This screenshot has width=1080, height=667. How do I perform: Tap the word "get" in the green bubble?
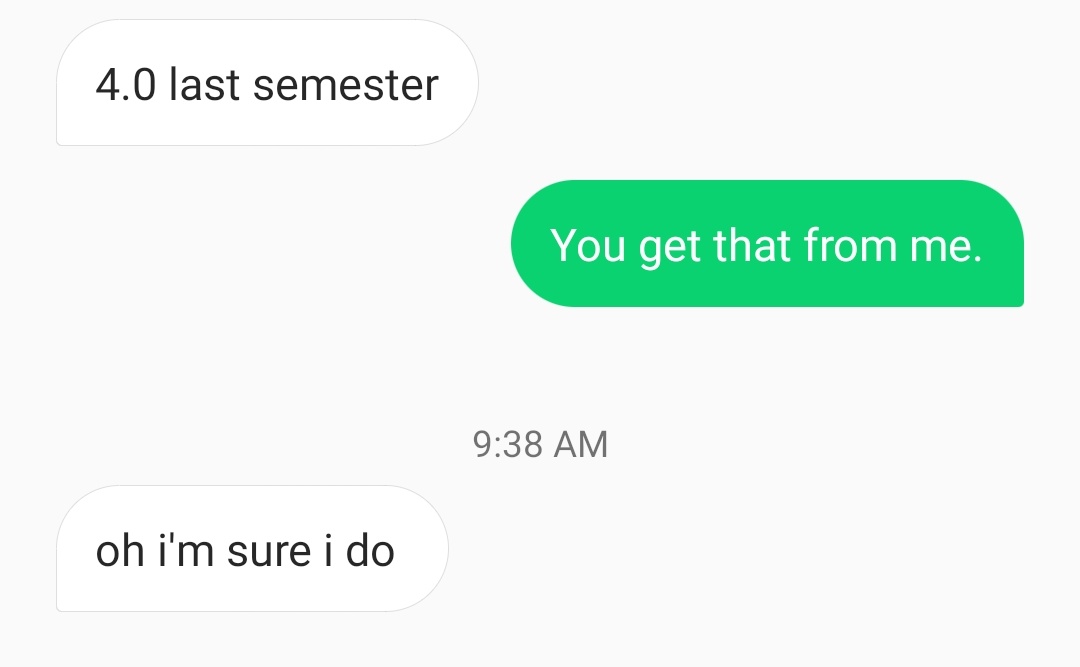coord(669,247)
